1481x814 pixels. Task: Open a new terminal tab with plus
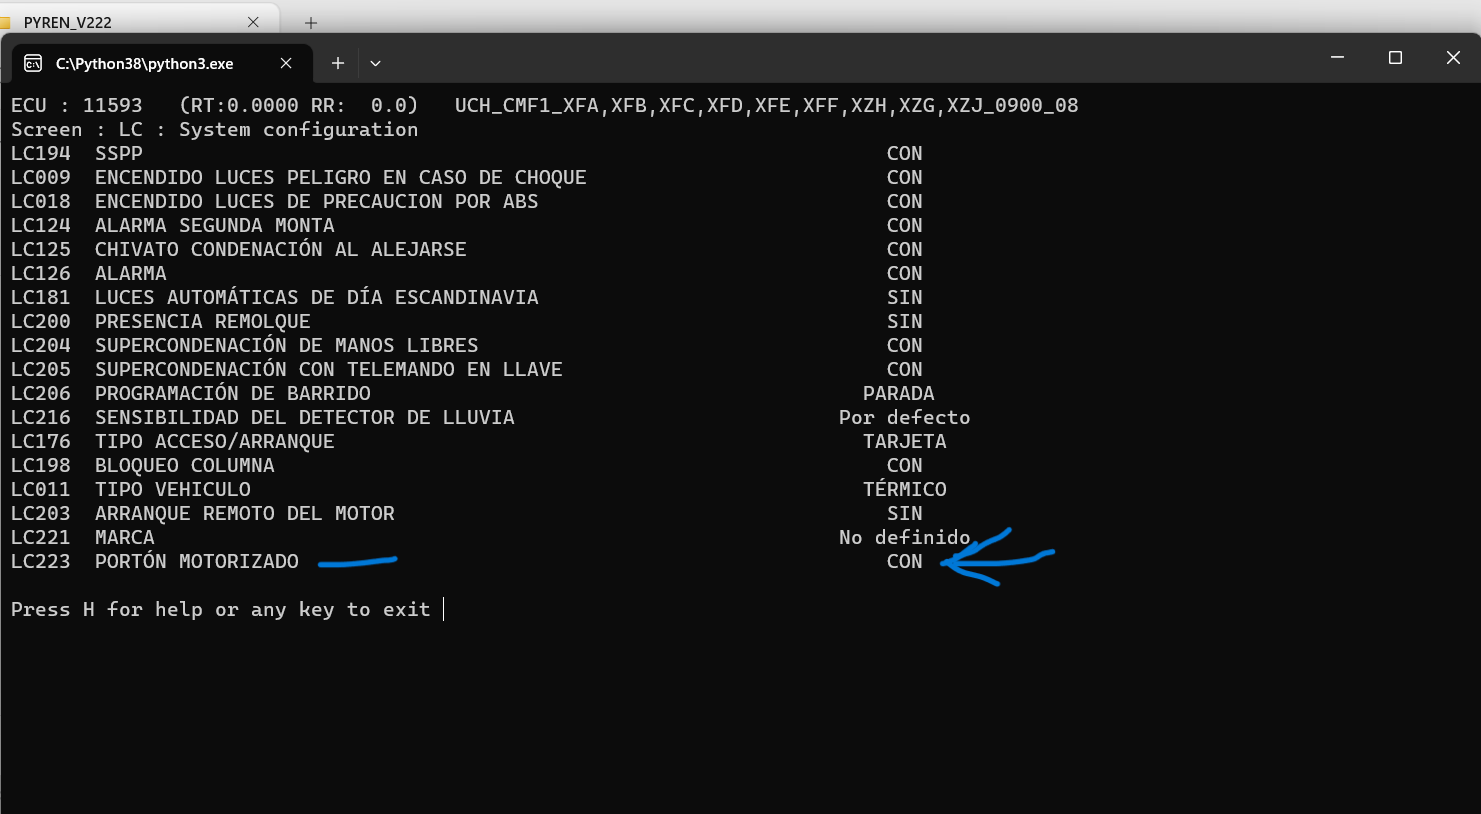coord(338,63)
